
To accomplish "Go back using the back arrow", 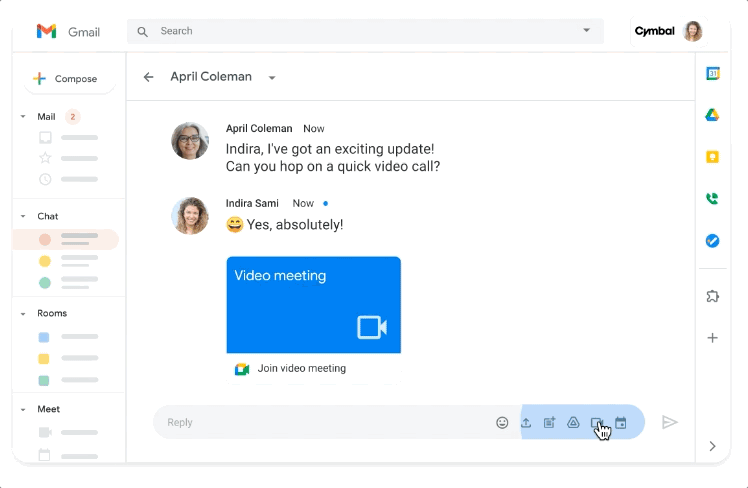I will click(x=149, y=77).
